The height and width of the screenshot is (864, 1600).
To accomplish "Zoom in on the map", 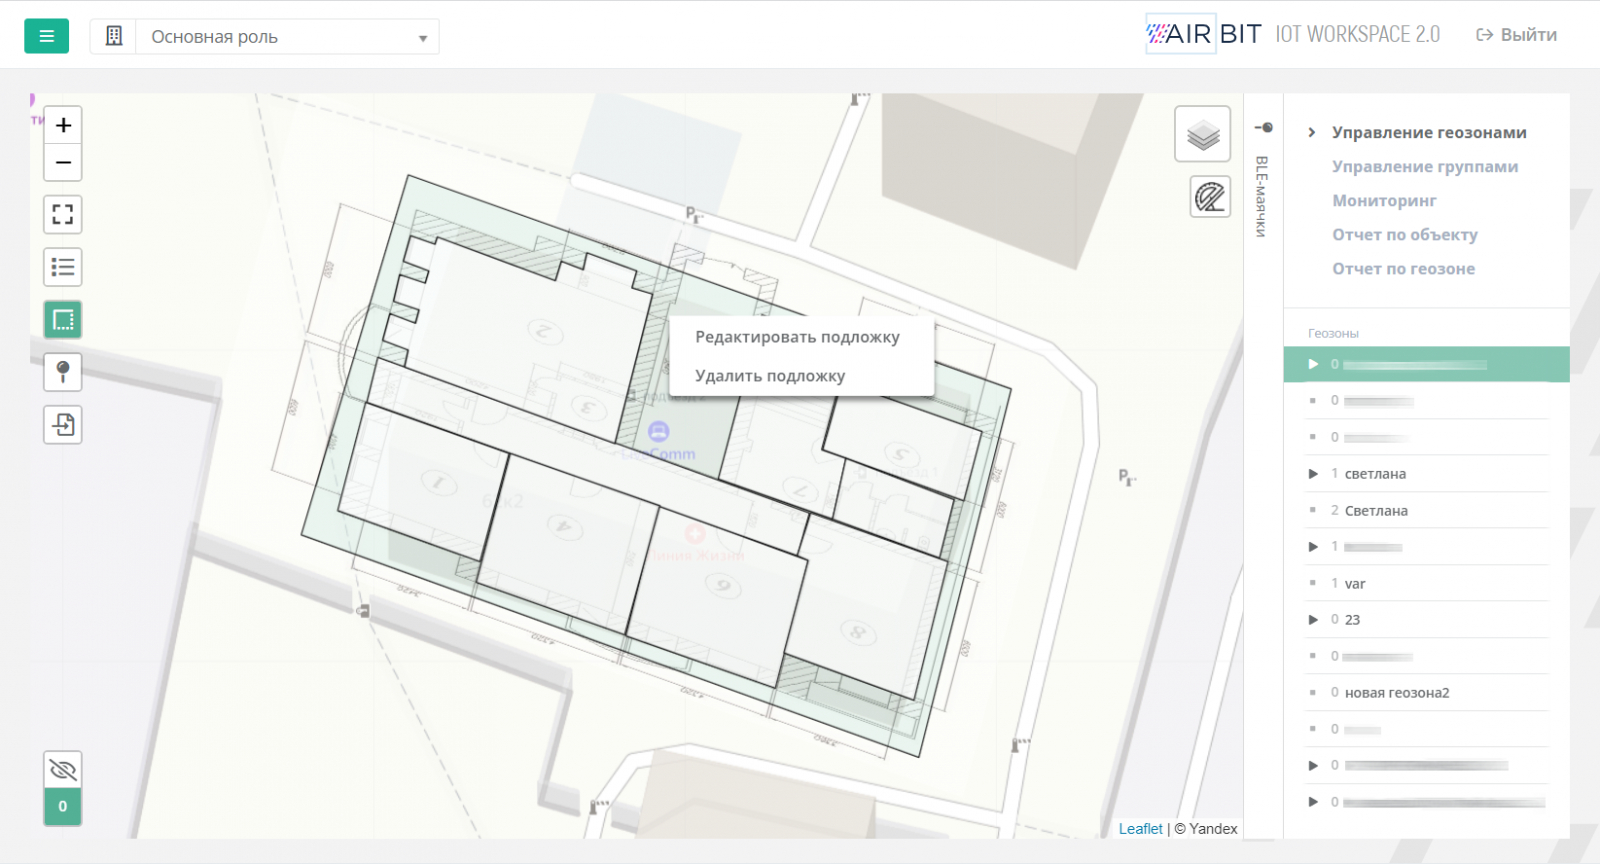I will (x=63, y=125).
